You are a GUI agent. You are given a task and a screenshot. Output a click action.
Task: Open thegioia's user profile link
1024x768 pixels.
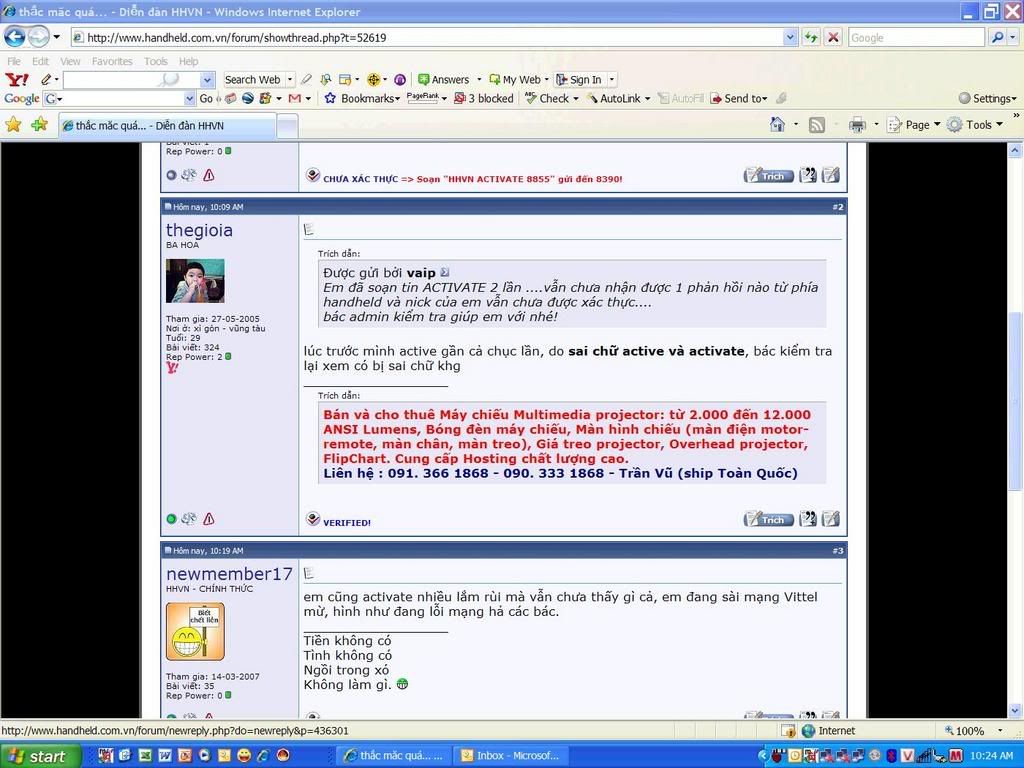(x=199, y=230)
